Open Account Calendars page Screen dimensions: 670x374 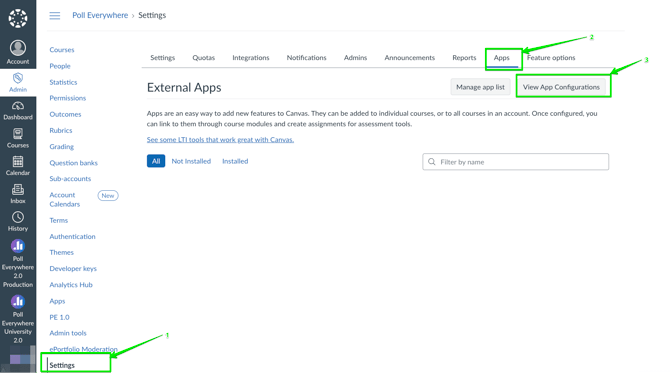click(65, 200)
